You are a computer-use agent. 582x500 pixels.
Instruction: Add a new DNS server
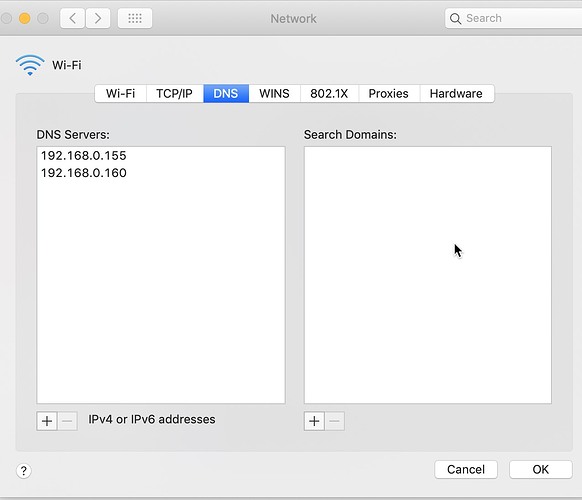point(47,421)
